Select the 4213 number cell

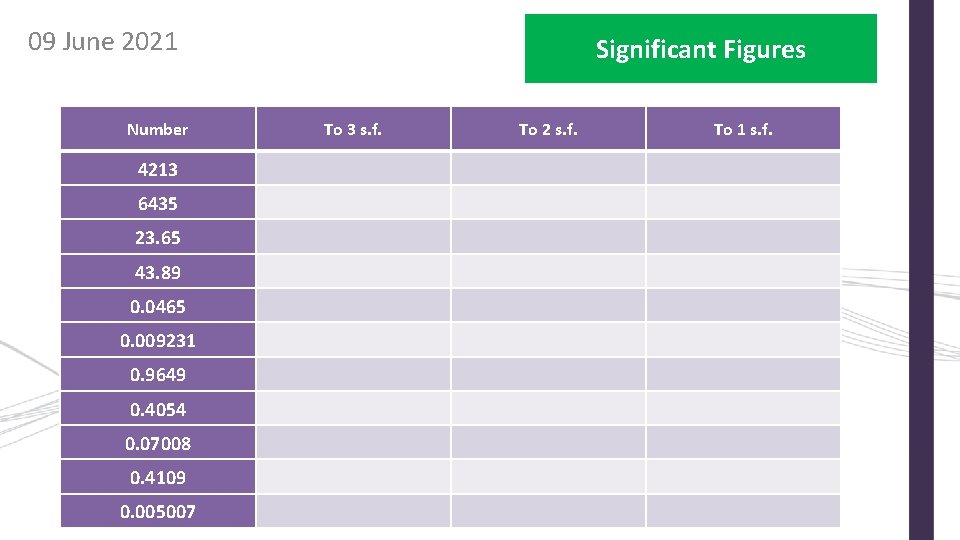pos(157,169)
